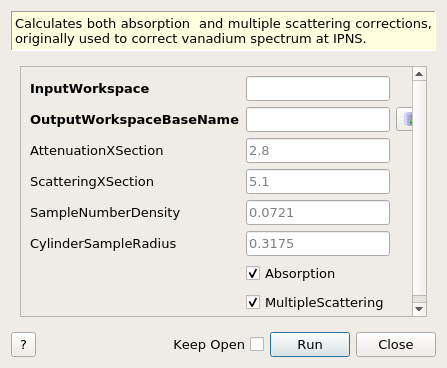Viewport: 447px width, 368px height.
Task: Close the dialog
Action: (396, 344)
